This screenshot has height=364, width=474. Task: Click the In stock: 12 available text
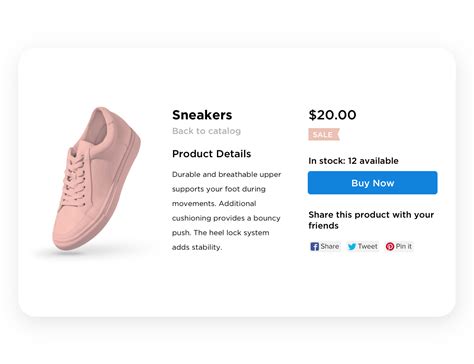pos(353,161)
